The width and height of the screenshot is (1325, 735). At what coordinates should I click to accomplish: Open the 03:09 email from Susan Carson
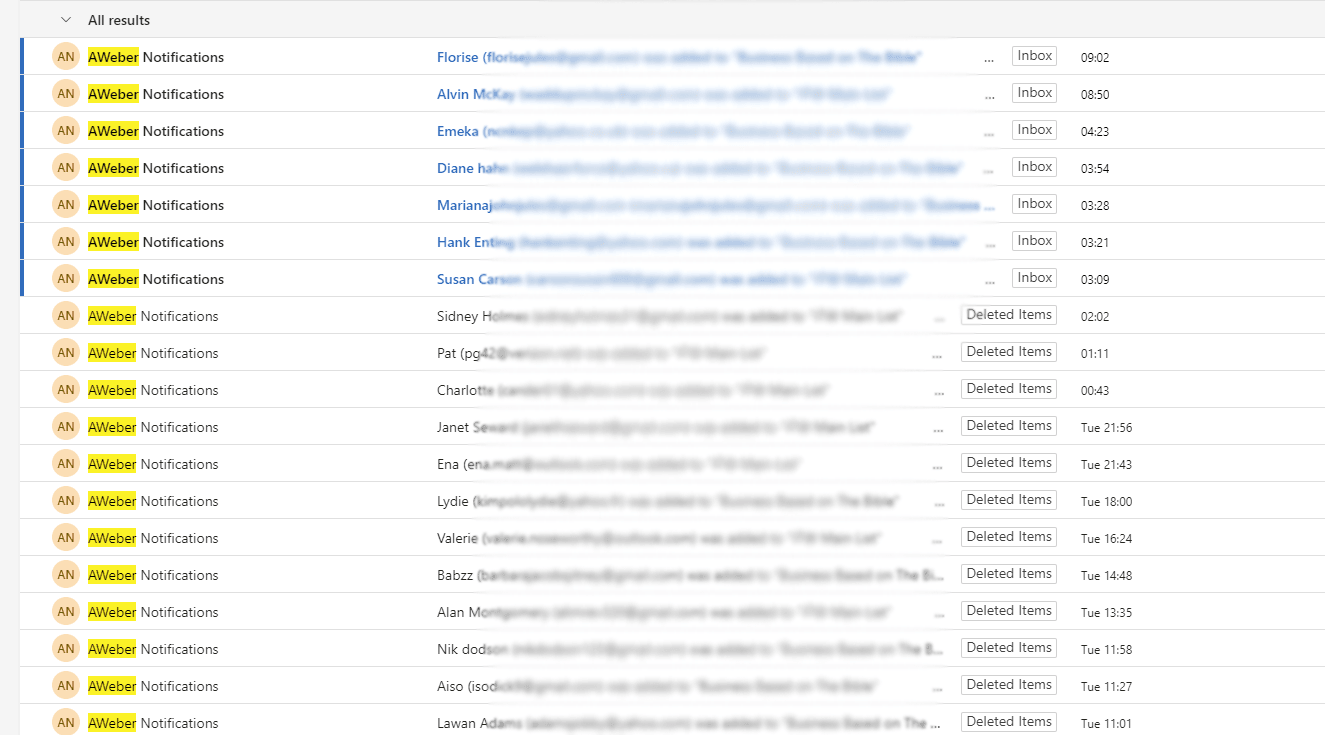click(672, 279)
